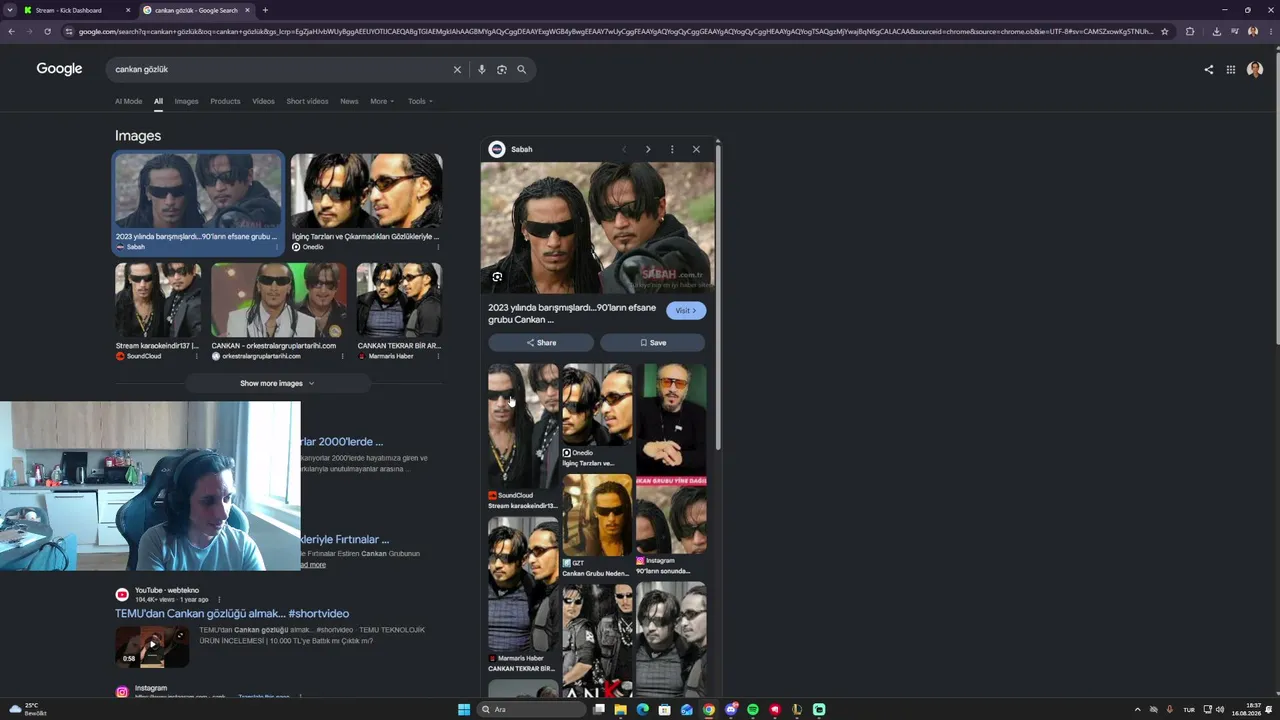1280x720 pixels.
Task: Expand Show more images
Action: tap(277, 383)
